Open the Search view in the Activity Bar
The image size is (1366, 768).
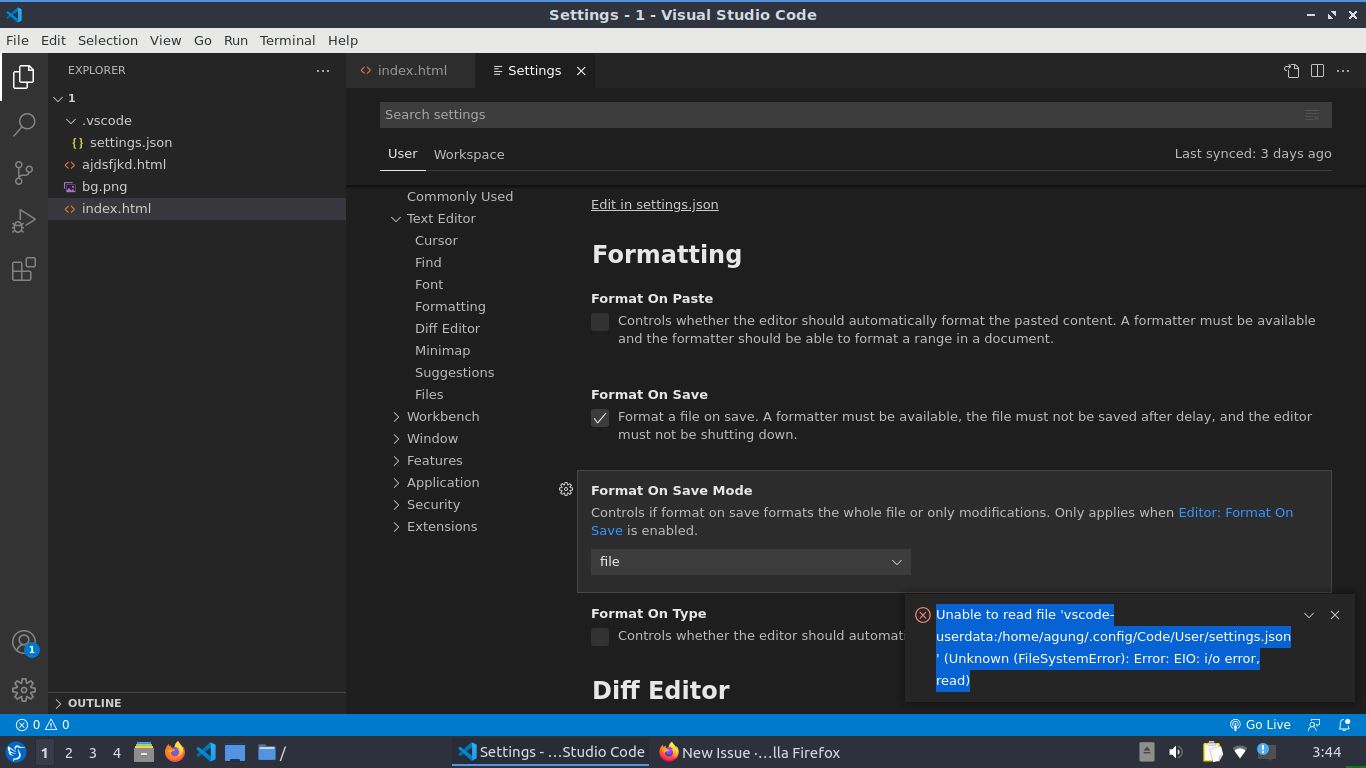pos(24,123)
